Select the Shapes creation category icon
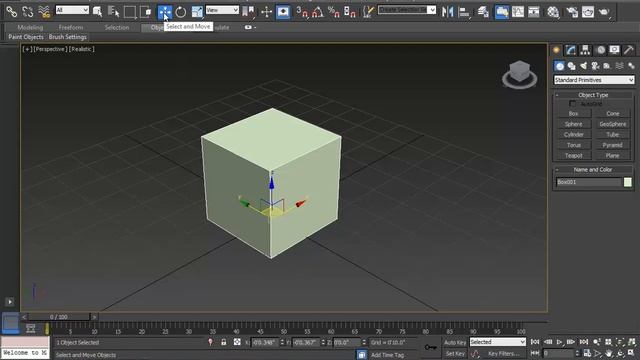This screenshot has width=640, height=360. [x=571, y=66]
